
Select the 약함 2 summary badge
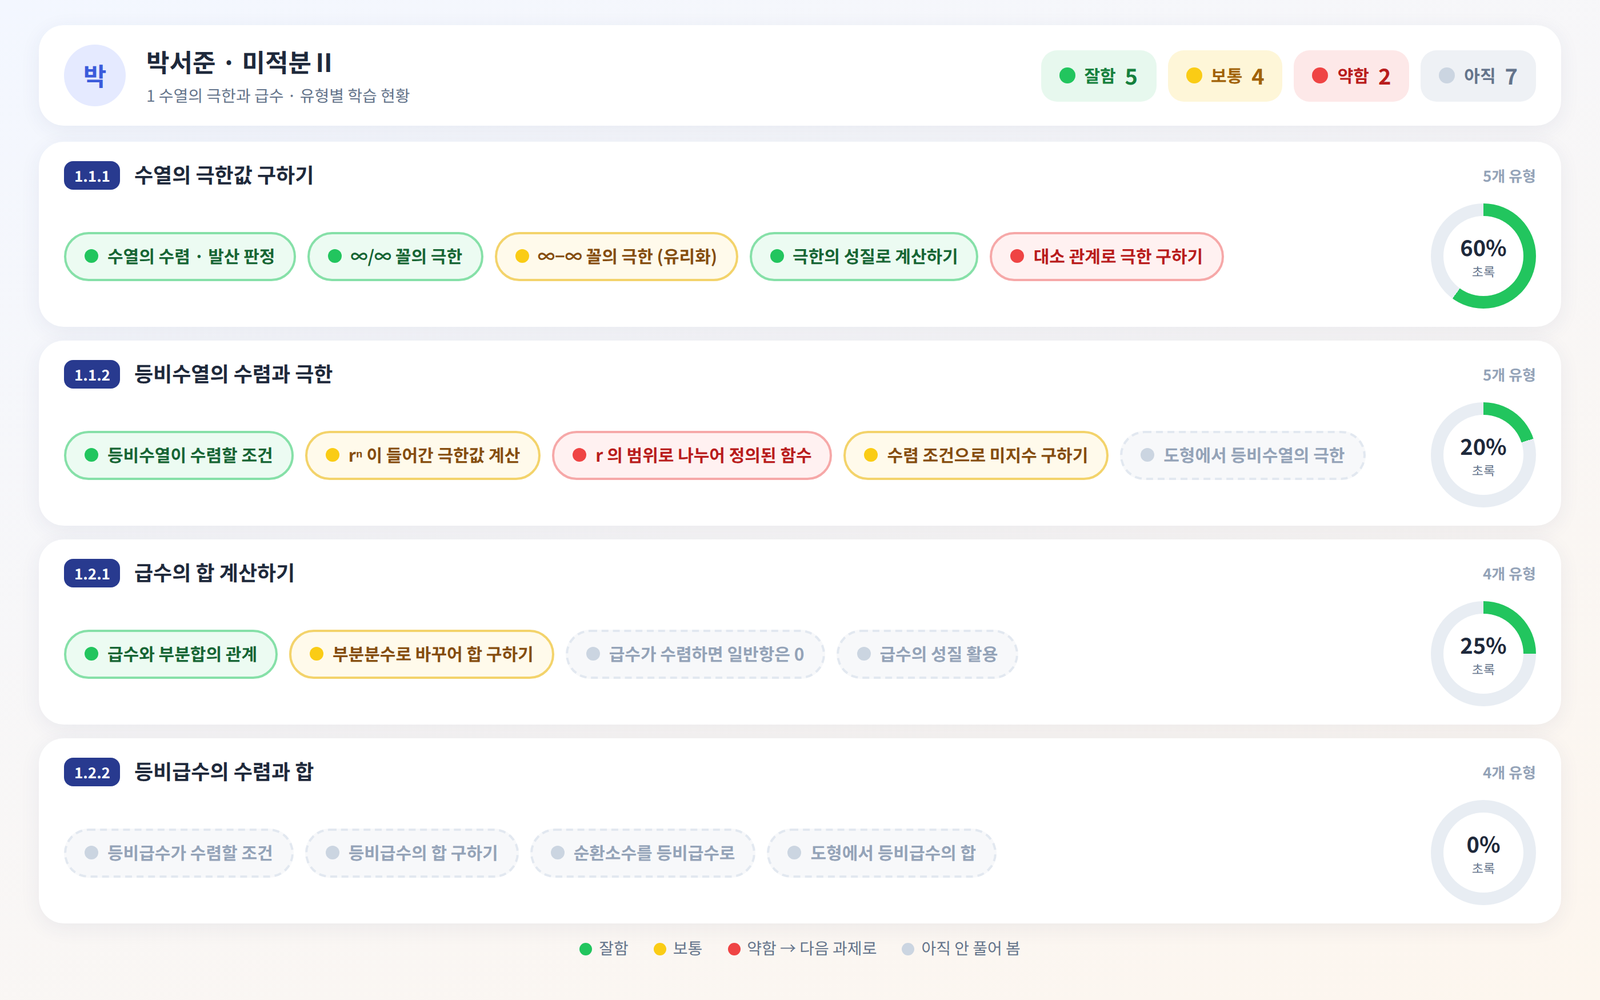pyautogui.click(x=1351, y=76)
